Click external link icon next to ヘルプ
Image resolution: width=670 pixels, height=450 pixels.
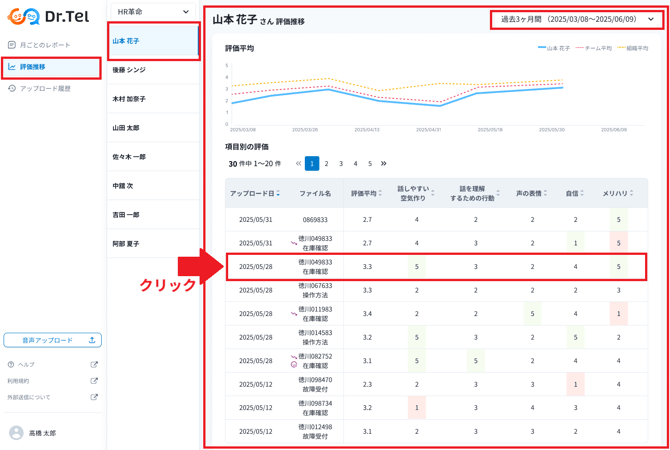tap(94, 365)
